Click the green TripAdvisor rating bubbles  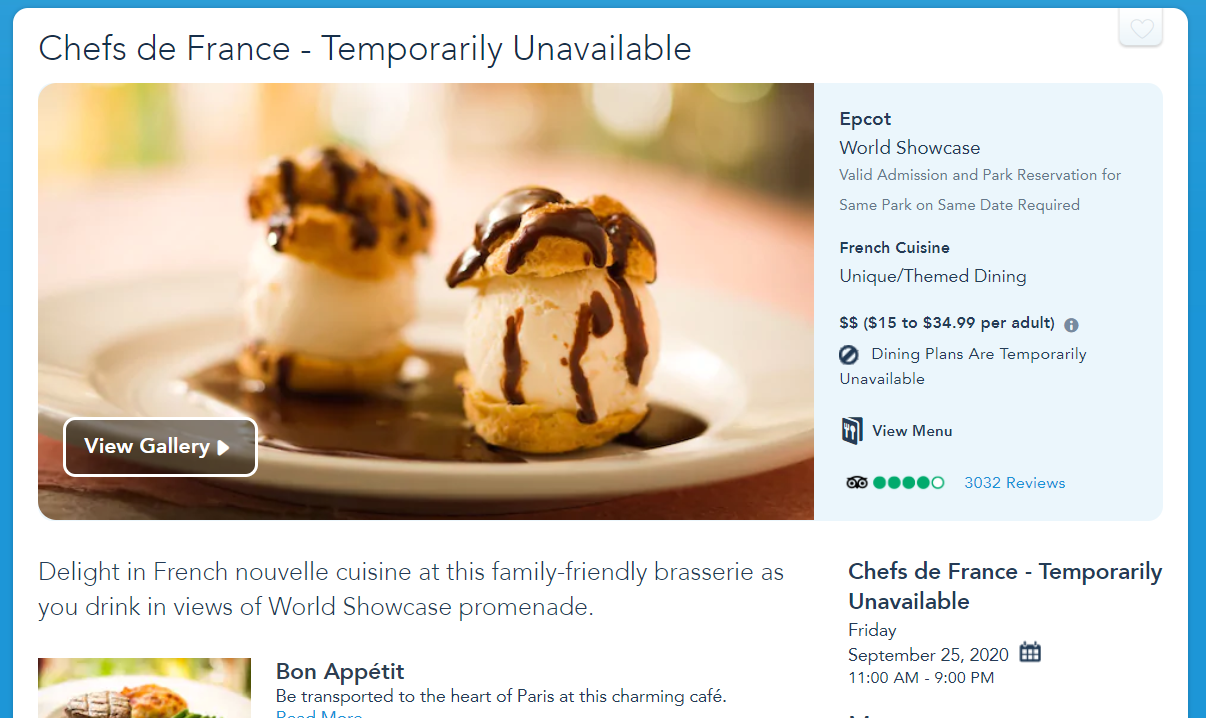(908, 483)
